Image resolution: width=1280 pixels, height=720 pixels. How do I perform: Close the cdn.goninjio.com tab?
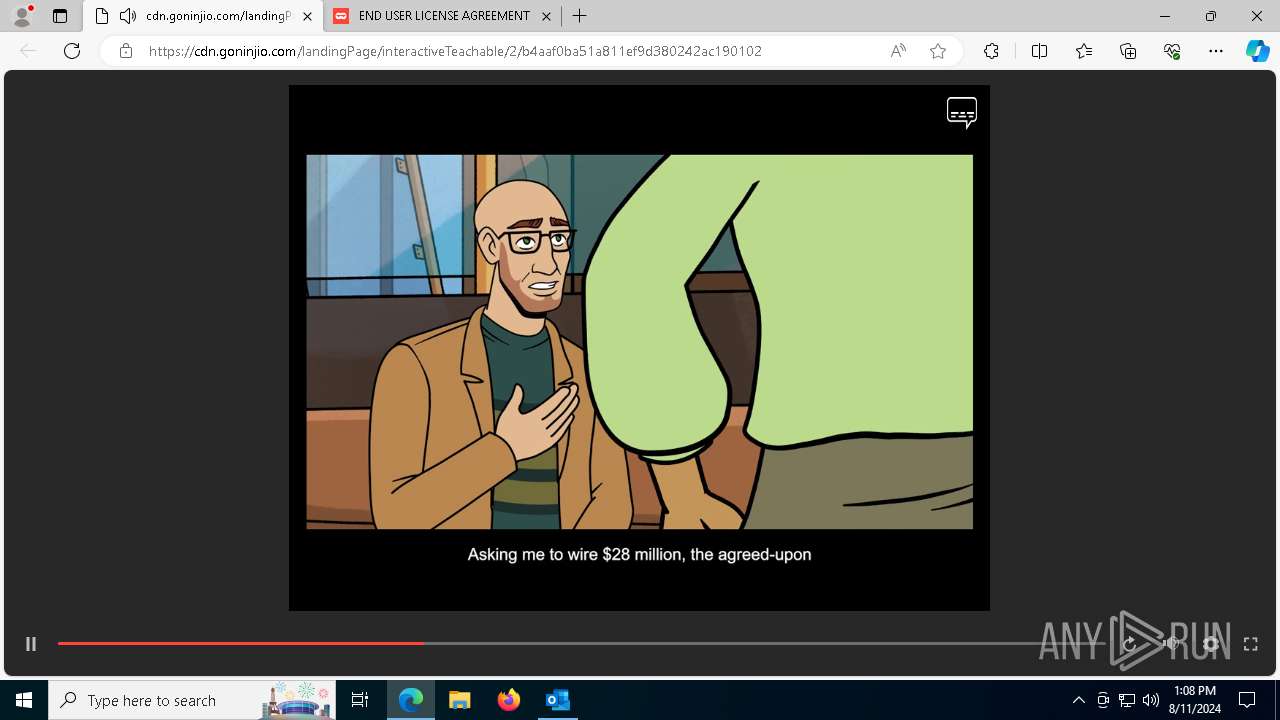[307, 16]
